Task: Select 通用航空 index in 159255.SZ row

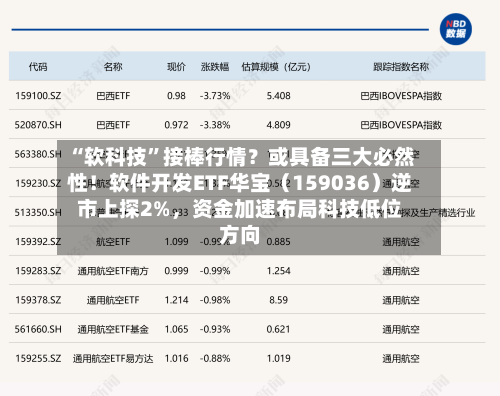Action: coord(401,358)
